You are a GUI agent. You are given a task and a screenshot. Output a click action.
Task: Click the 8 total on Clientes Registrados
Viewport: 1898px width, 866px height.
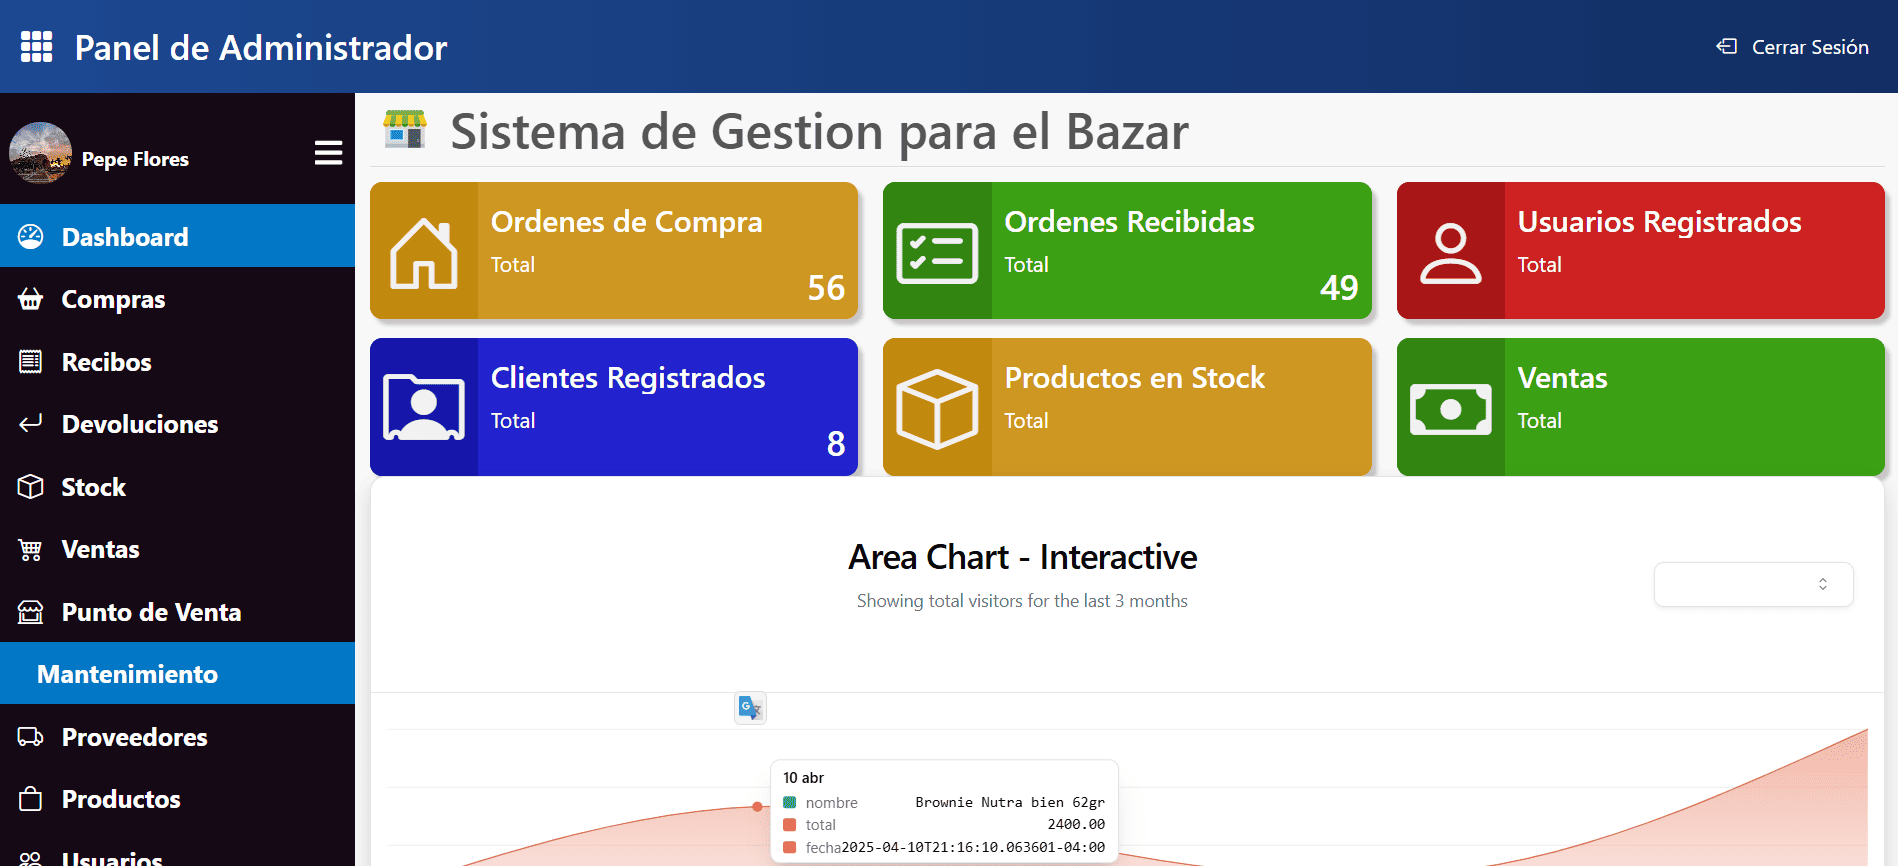point(836,444)
